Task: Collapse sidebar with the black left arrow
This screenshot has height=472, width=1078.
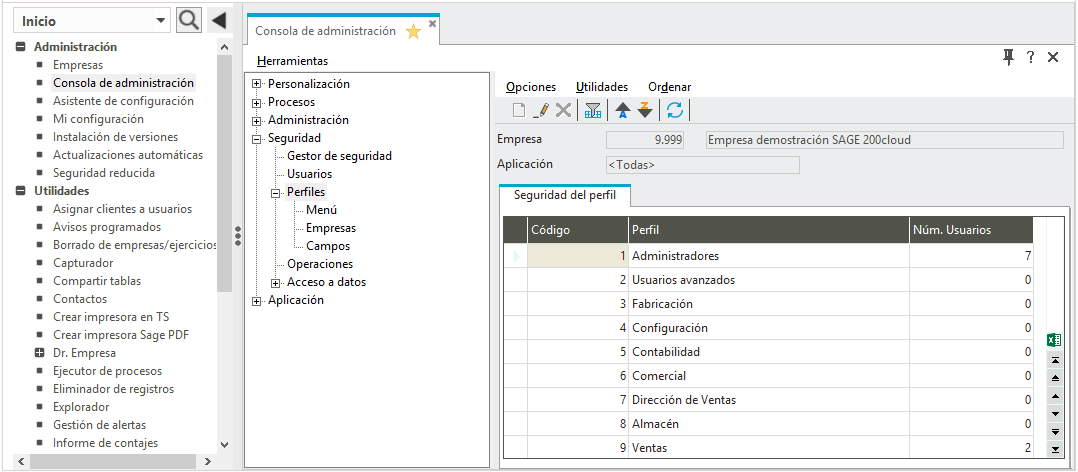Action: click(219, 21)
